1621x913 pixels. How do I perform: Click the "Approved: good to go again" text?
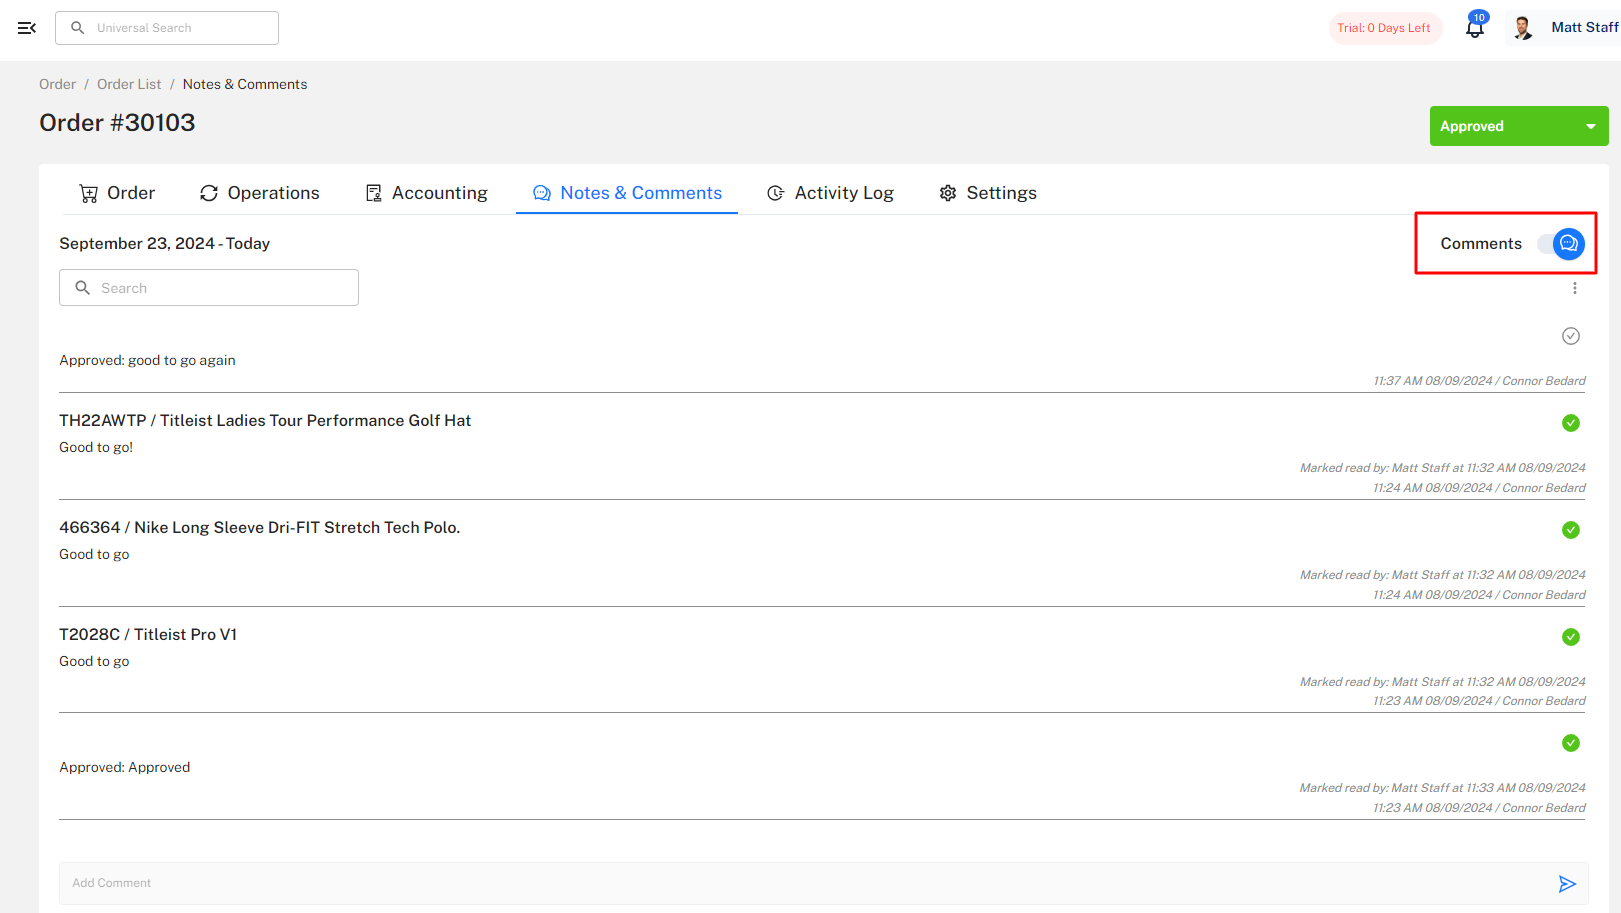tap(147, 360)
